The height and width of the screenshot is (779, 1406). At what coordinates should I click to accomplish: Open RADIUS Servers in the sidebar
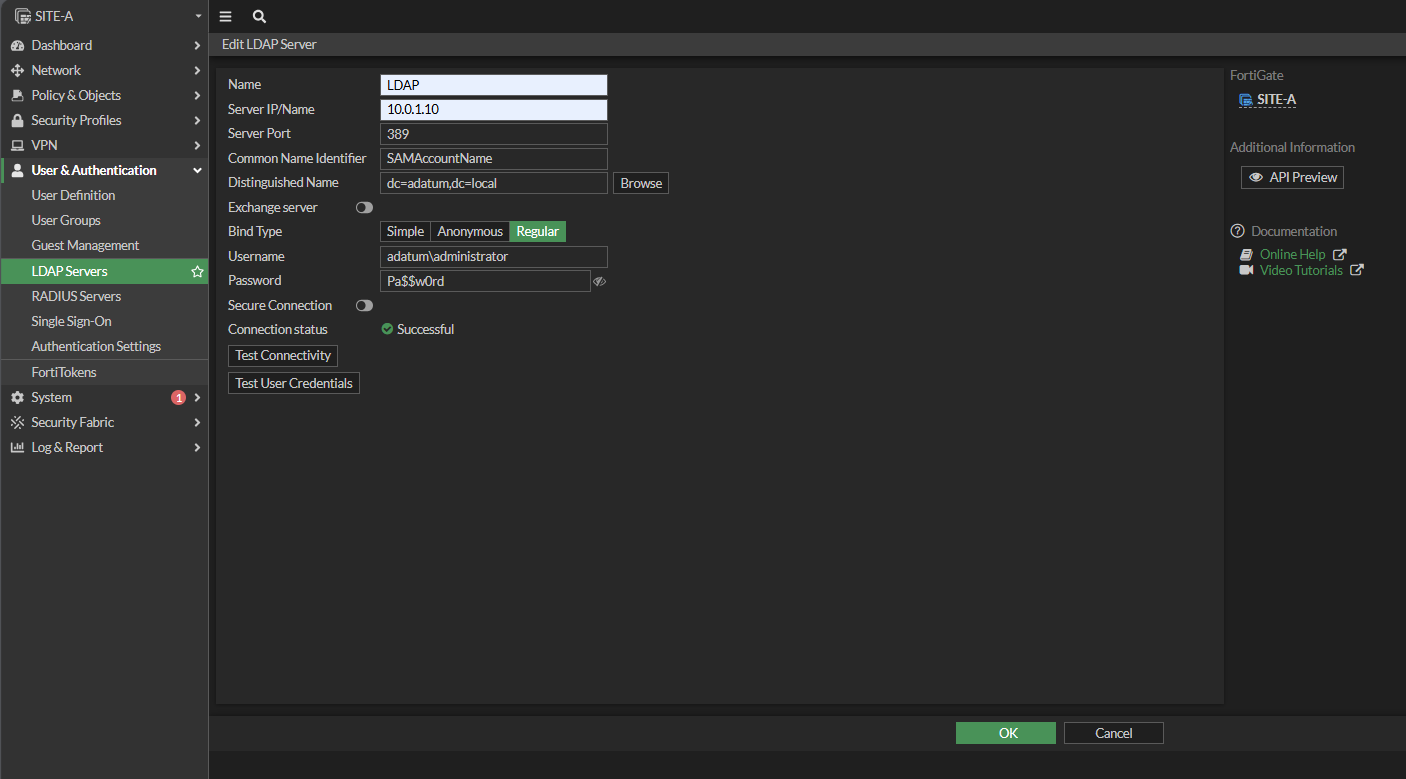(x=76, y=297)
